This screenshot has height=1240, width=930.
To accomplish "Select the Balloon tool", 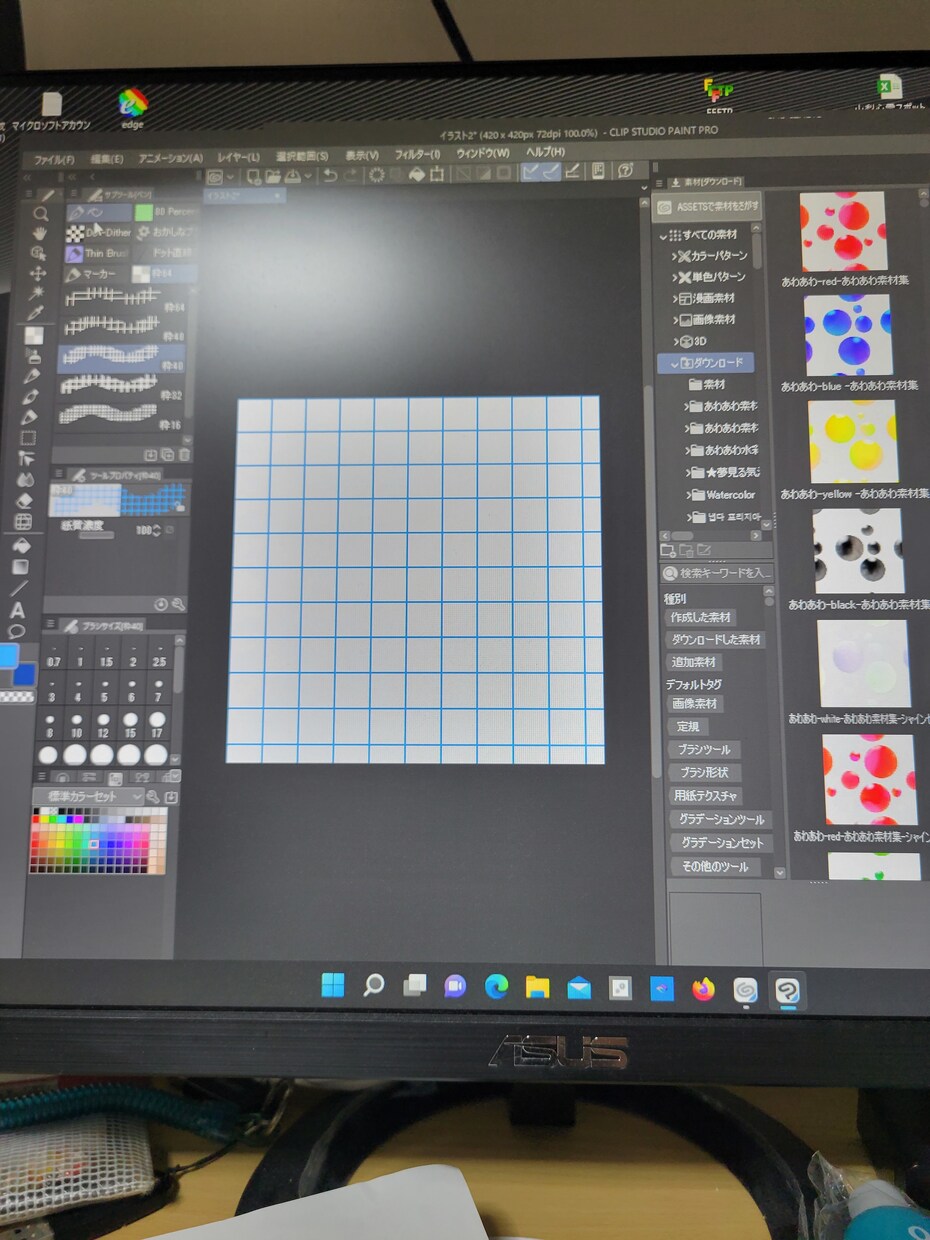I will click(x=17, y=631).
